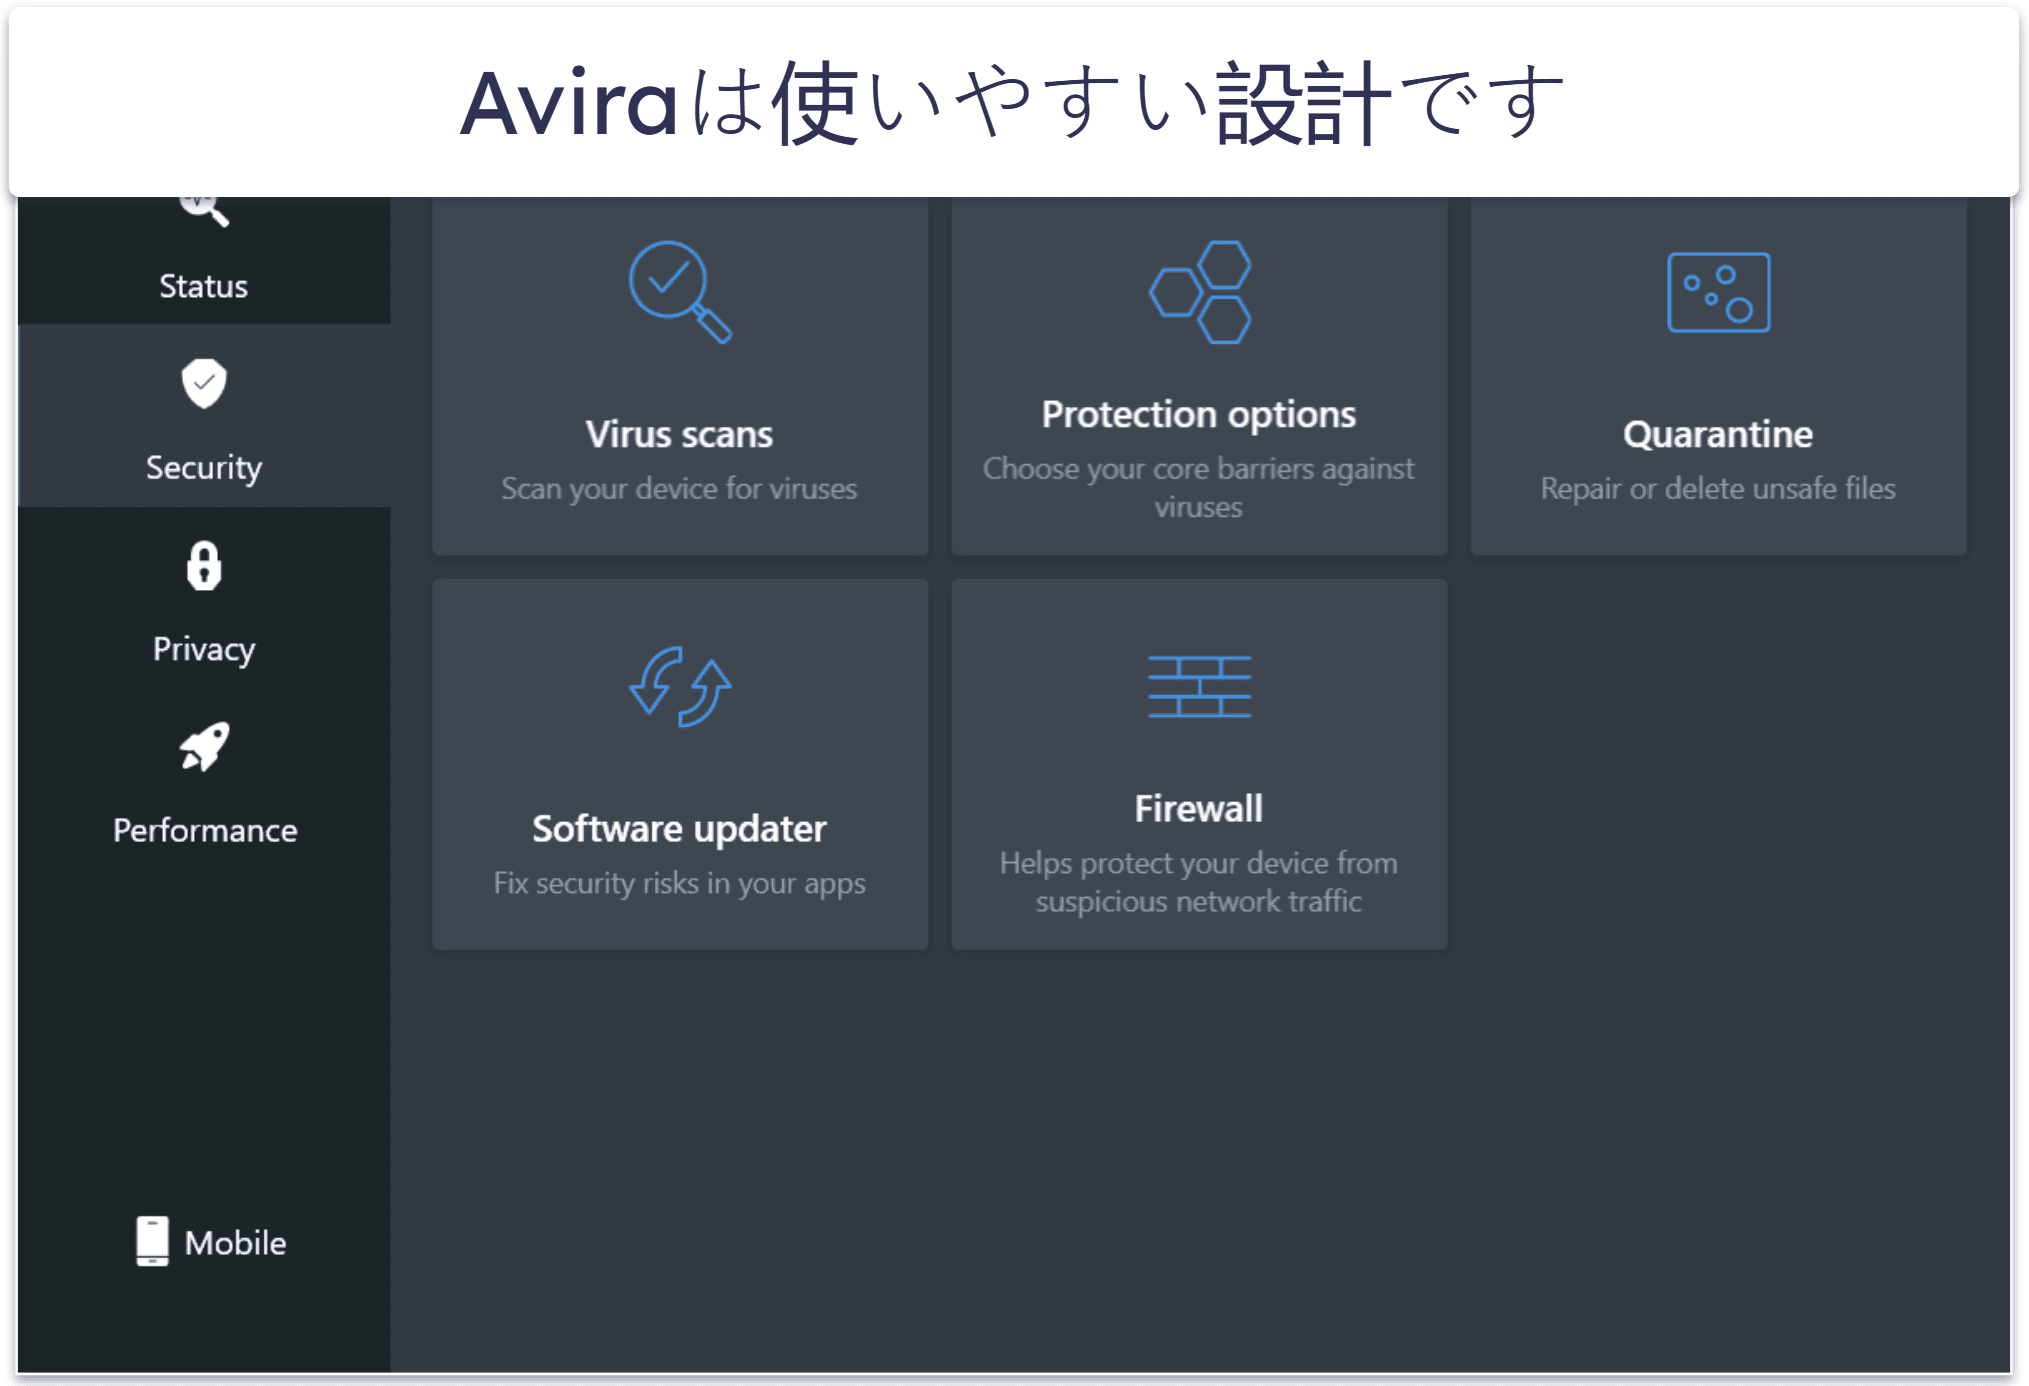Screen dimensions: 2029x1386
Task: Click the Virus scans magnifier-check icon
Action: (680, 292)
